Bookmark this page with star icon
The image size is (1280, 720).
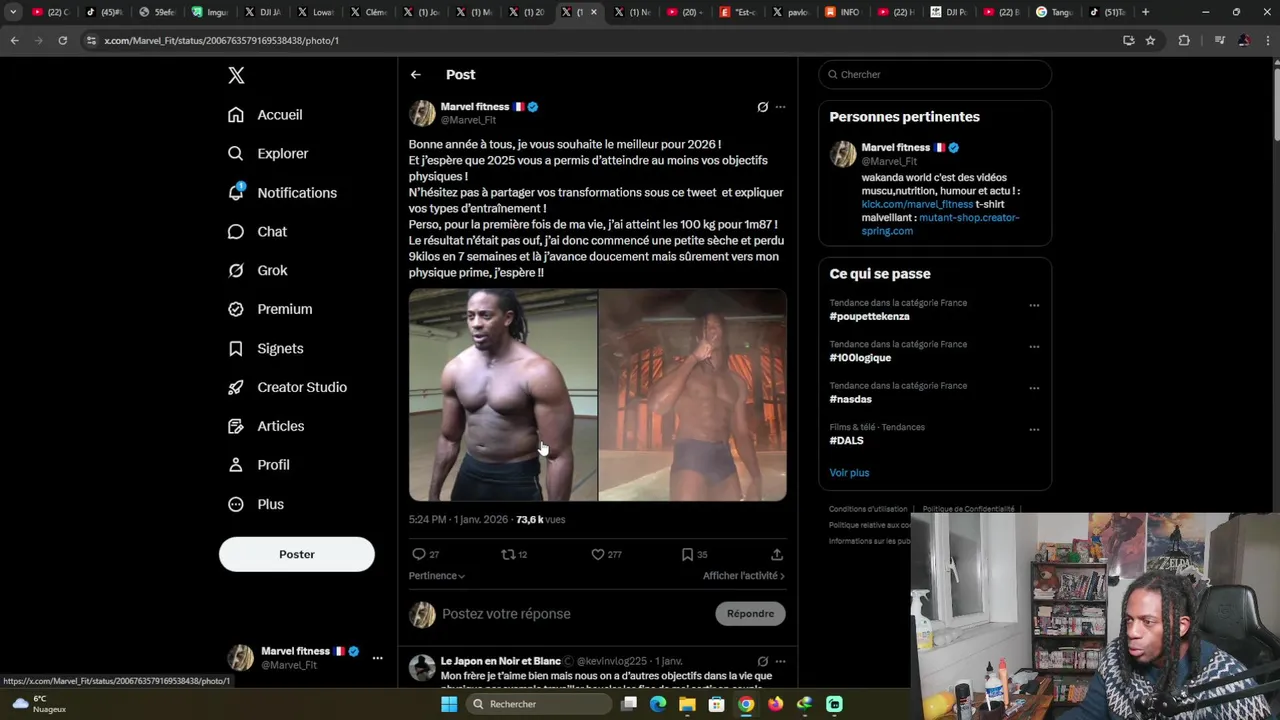coord(1151,40)
